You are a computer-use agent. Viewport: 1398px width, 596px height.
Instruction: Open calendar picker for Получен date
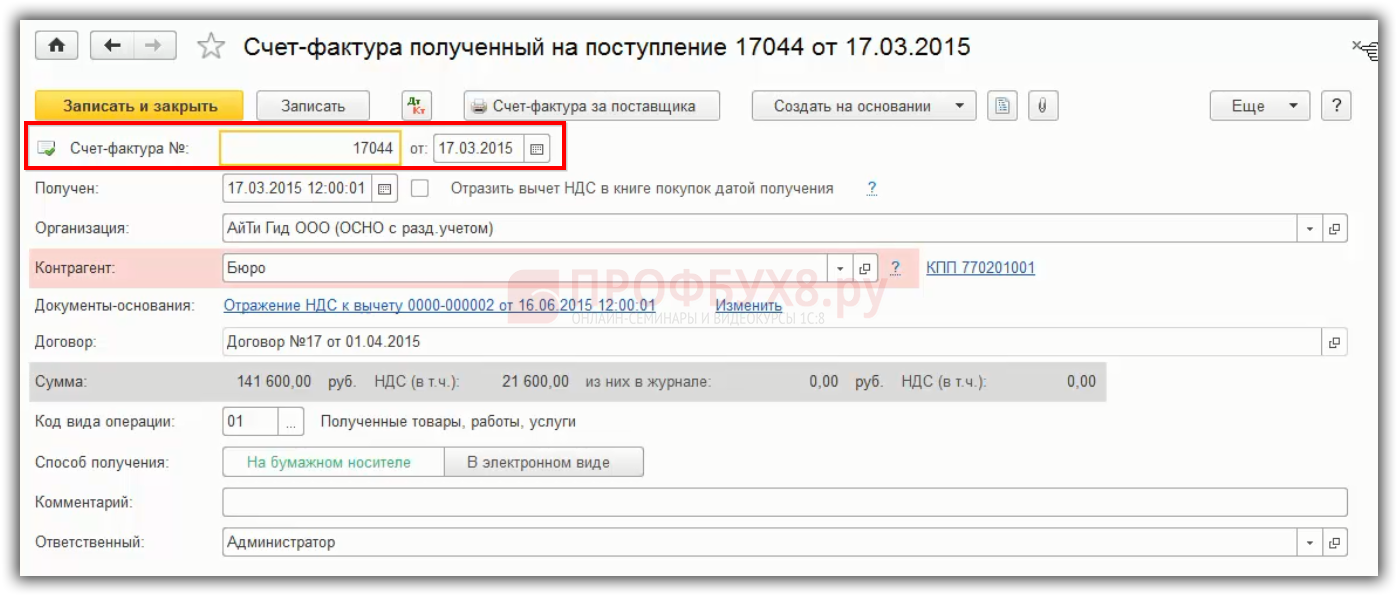click(x=386, y=188)
